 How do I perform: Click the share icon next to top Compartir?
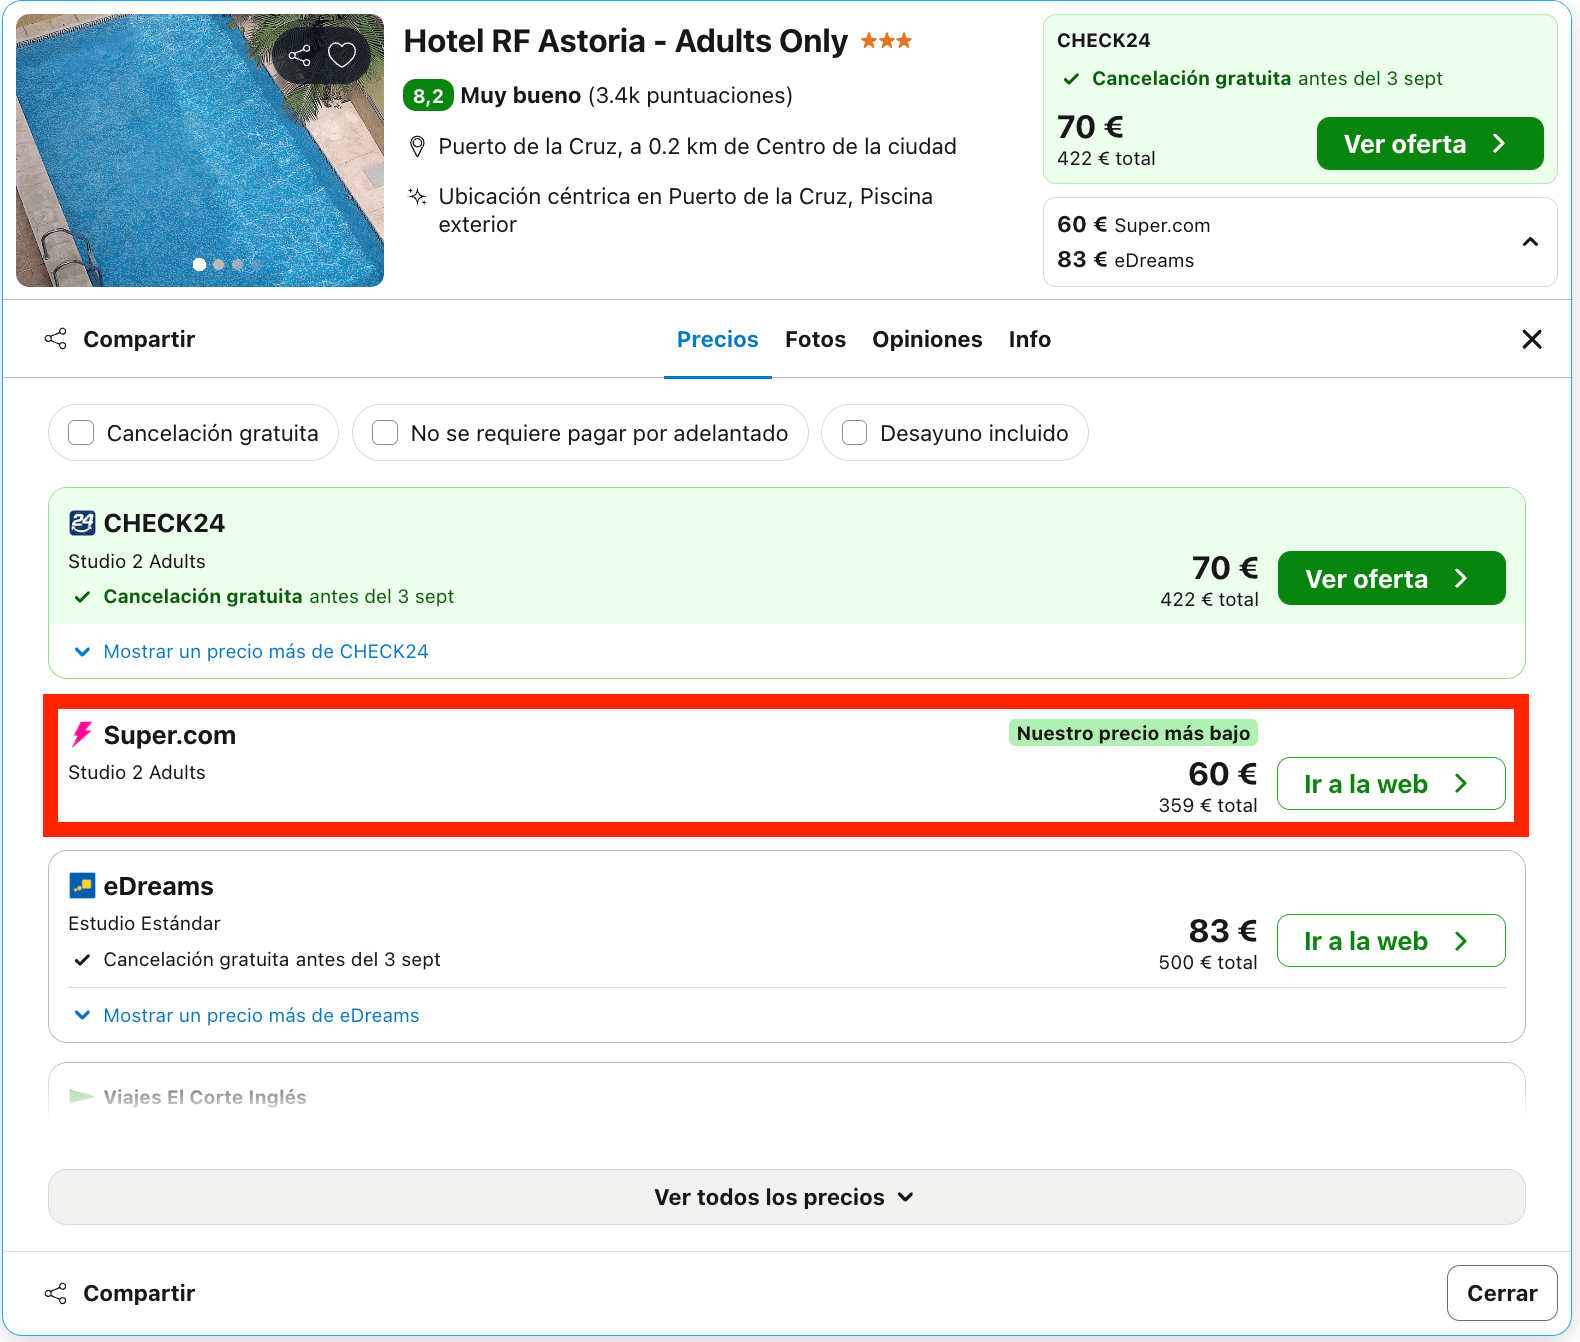56,339
